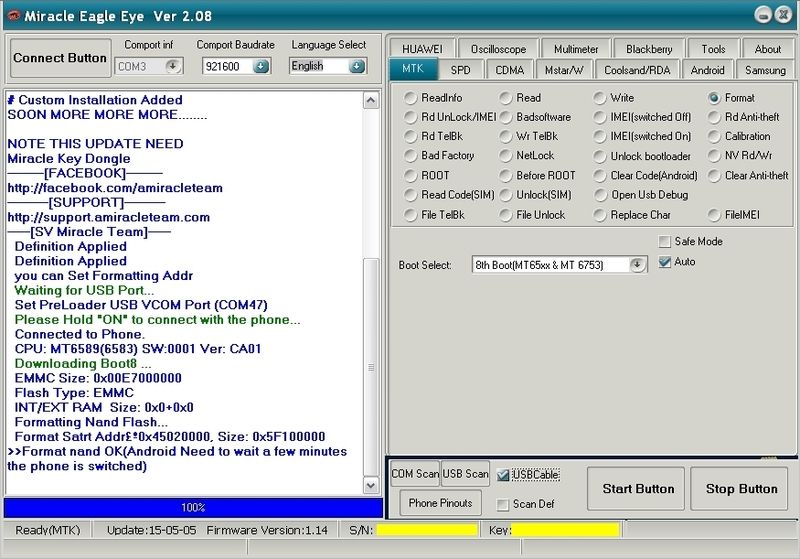800x559 pixels.
Task: Switch to the Blackberry tab
Action: 648,49
